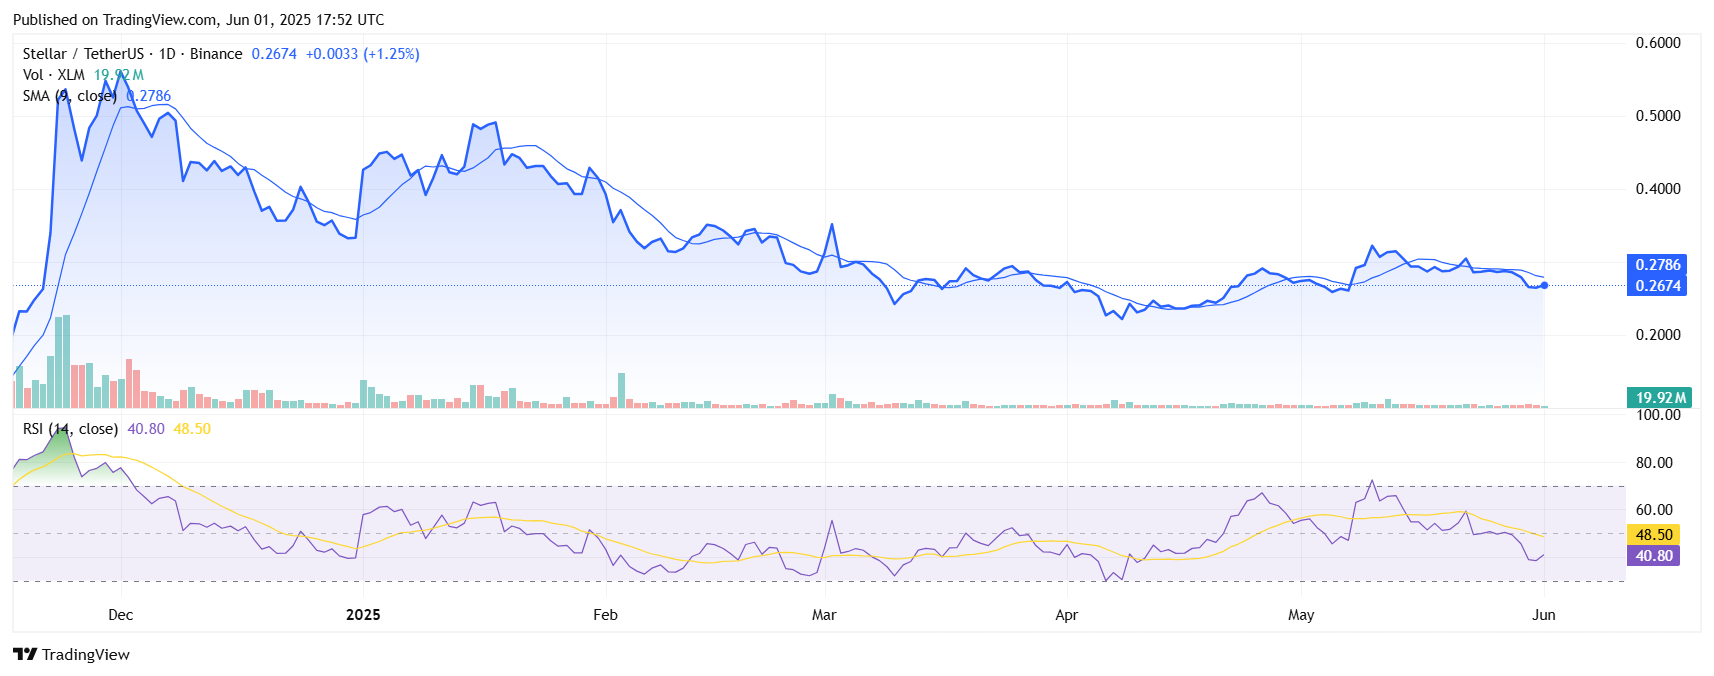Click the green 19.92 M volume tag

point(1658,398)
